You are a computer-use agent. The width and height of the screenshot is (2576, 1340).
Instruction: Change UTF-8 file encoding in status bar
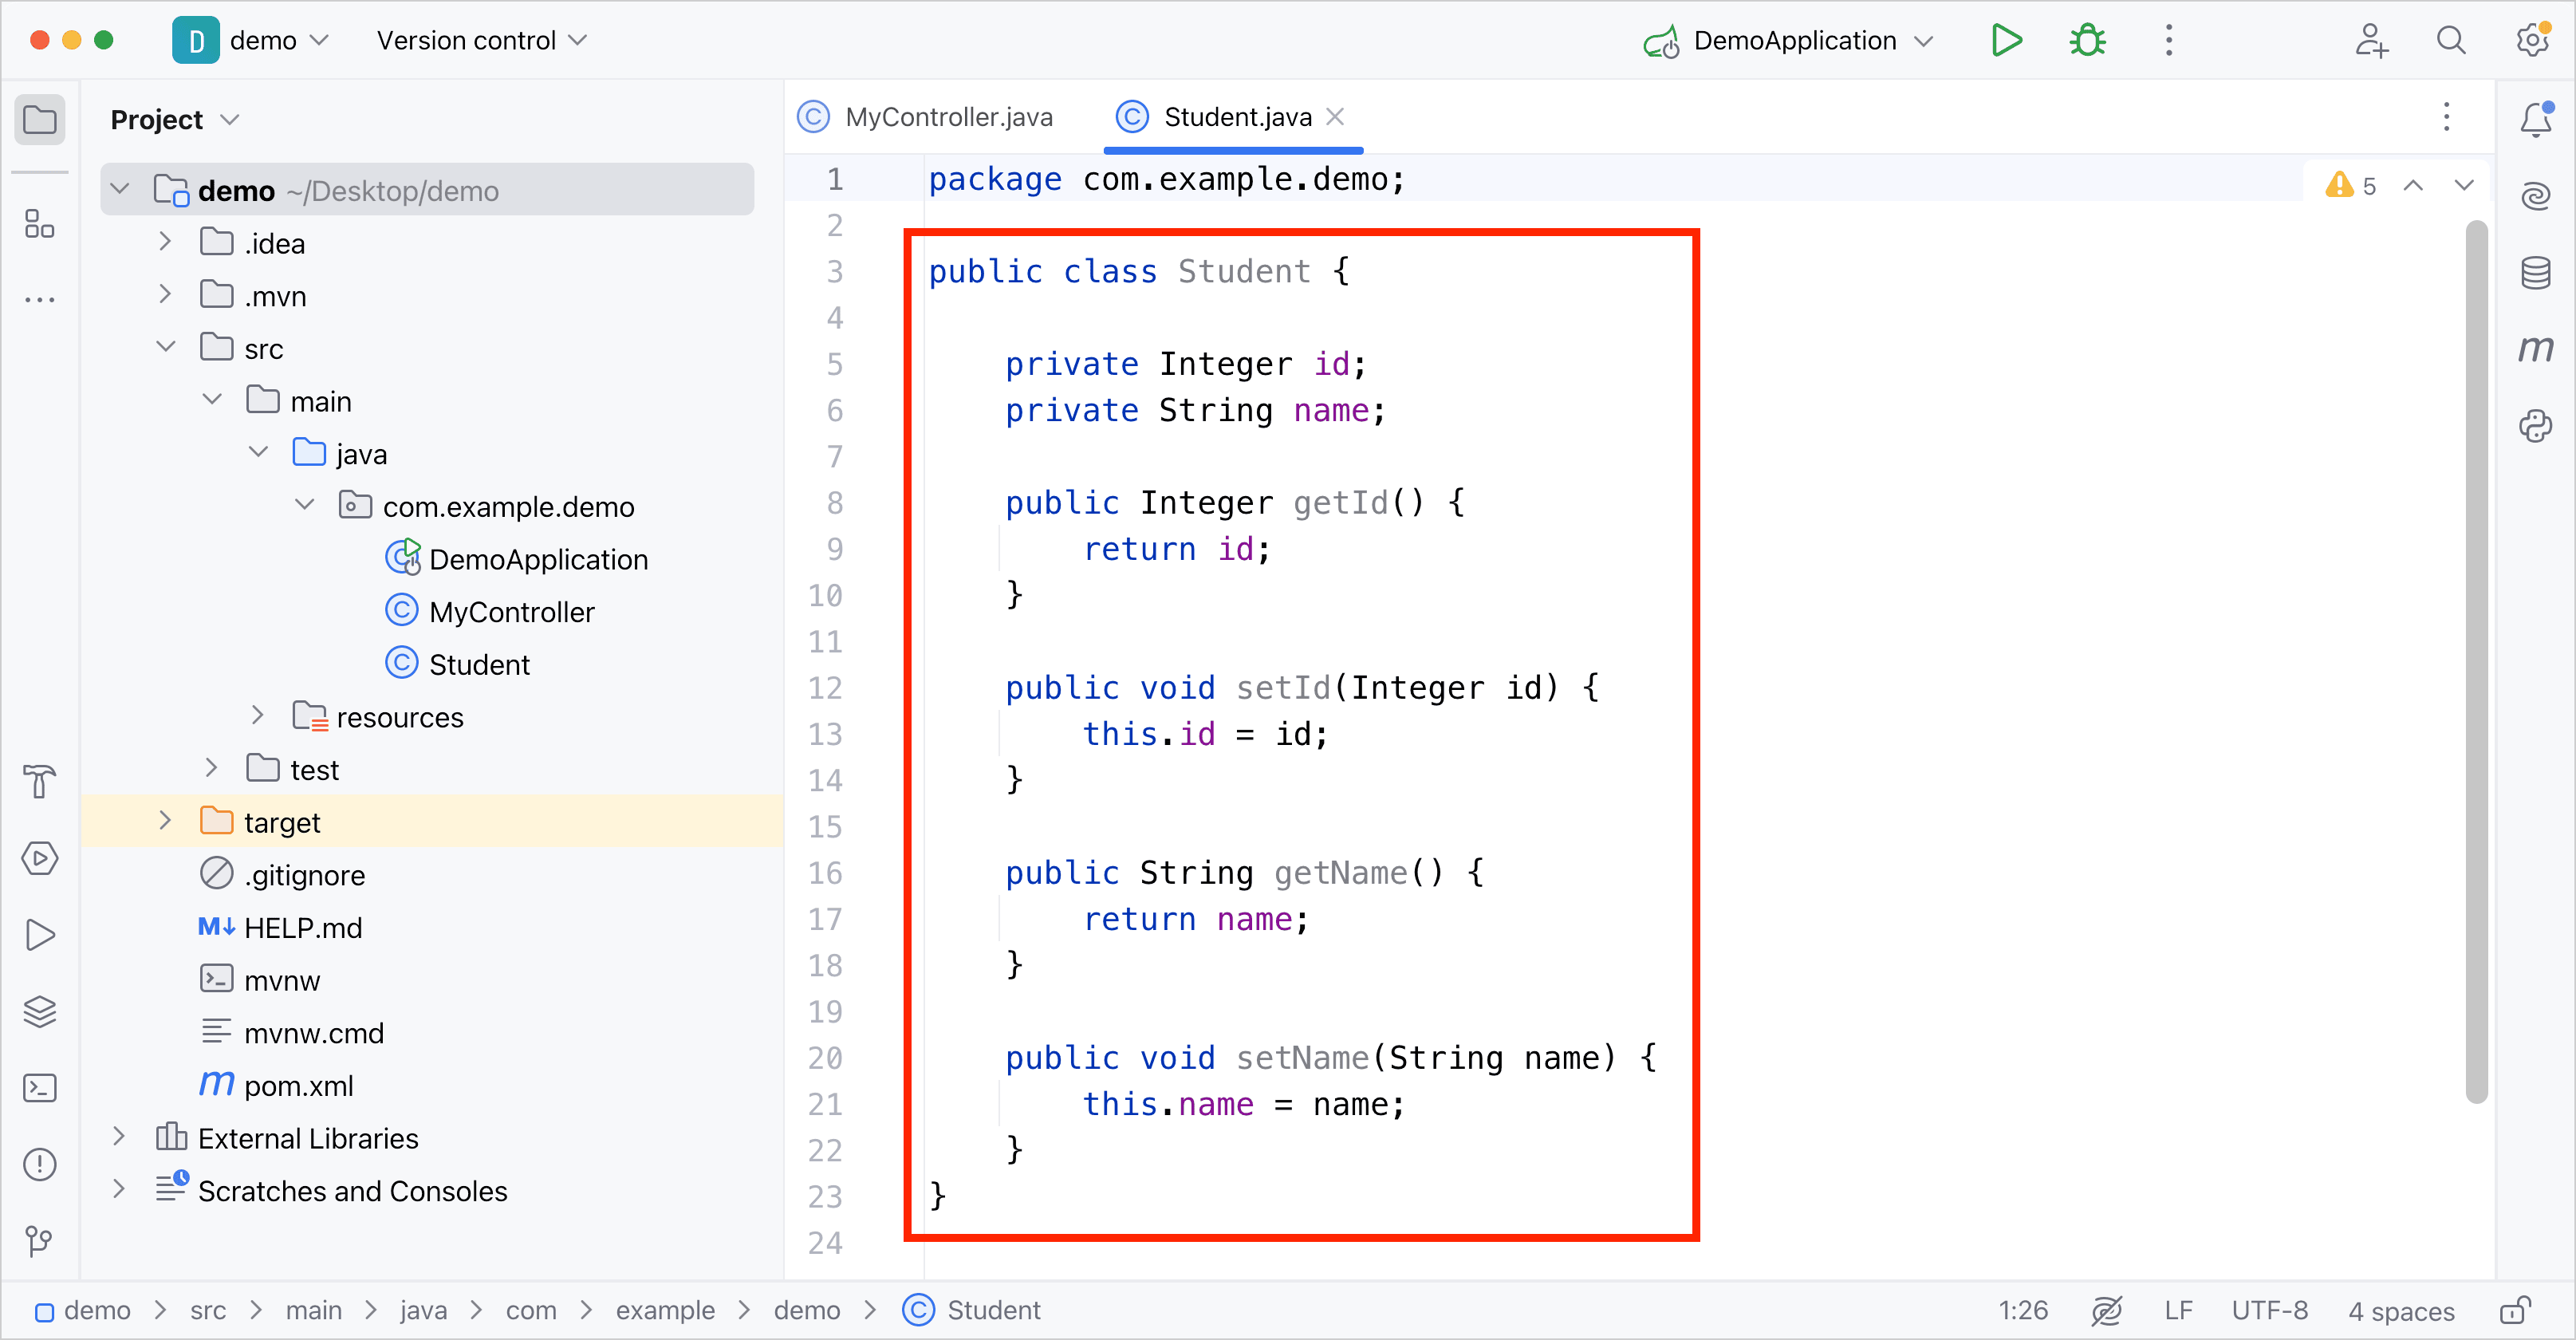tap(2269, 1310)
